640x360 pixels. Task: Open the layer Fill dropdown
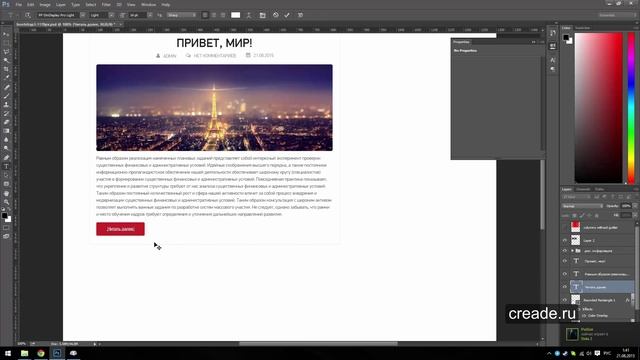pyautogui.click(x=635, y=215)
